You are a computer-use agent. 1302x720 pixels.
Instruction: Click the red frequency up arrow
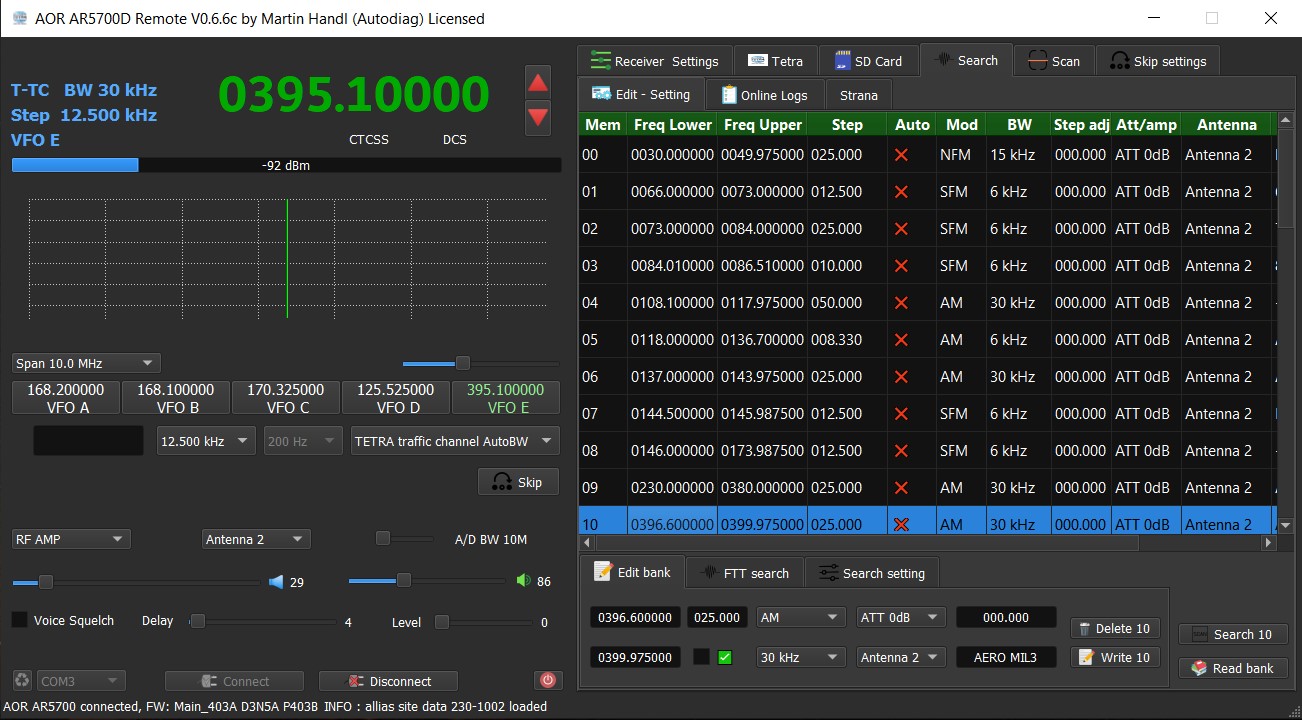tap(538, 82)
